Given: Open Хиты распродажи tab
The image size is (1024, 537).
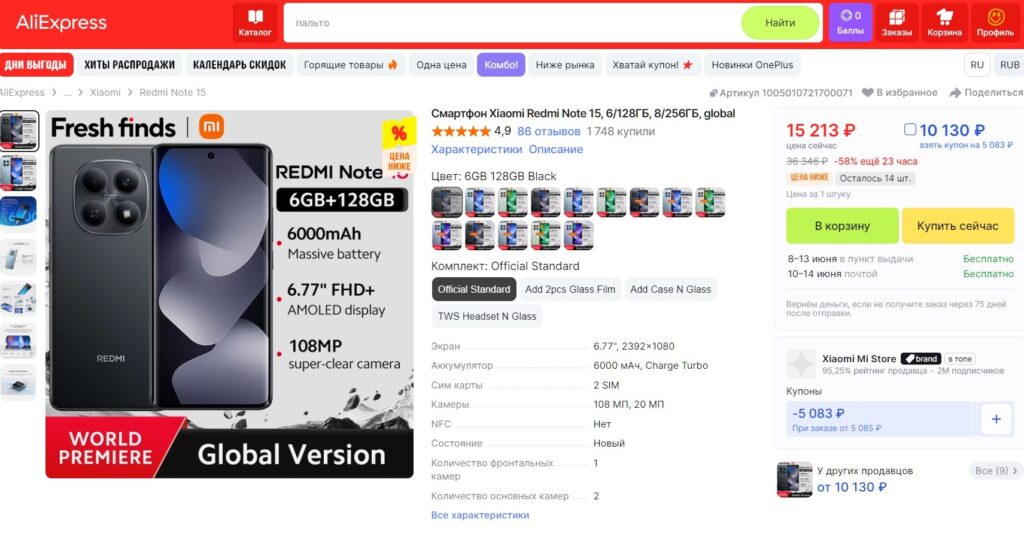Looking at the screenshot, I should click(129, 65).
